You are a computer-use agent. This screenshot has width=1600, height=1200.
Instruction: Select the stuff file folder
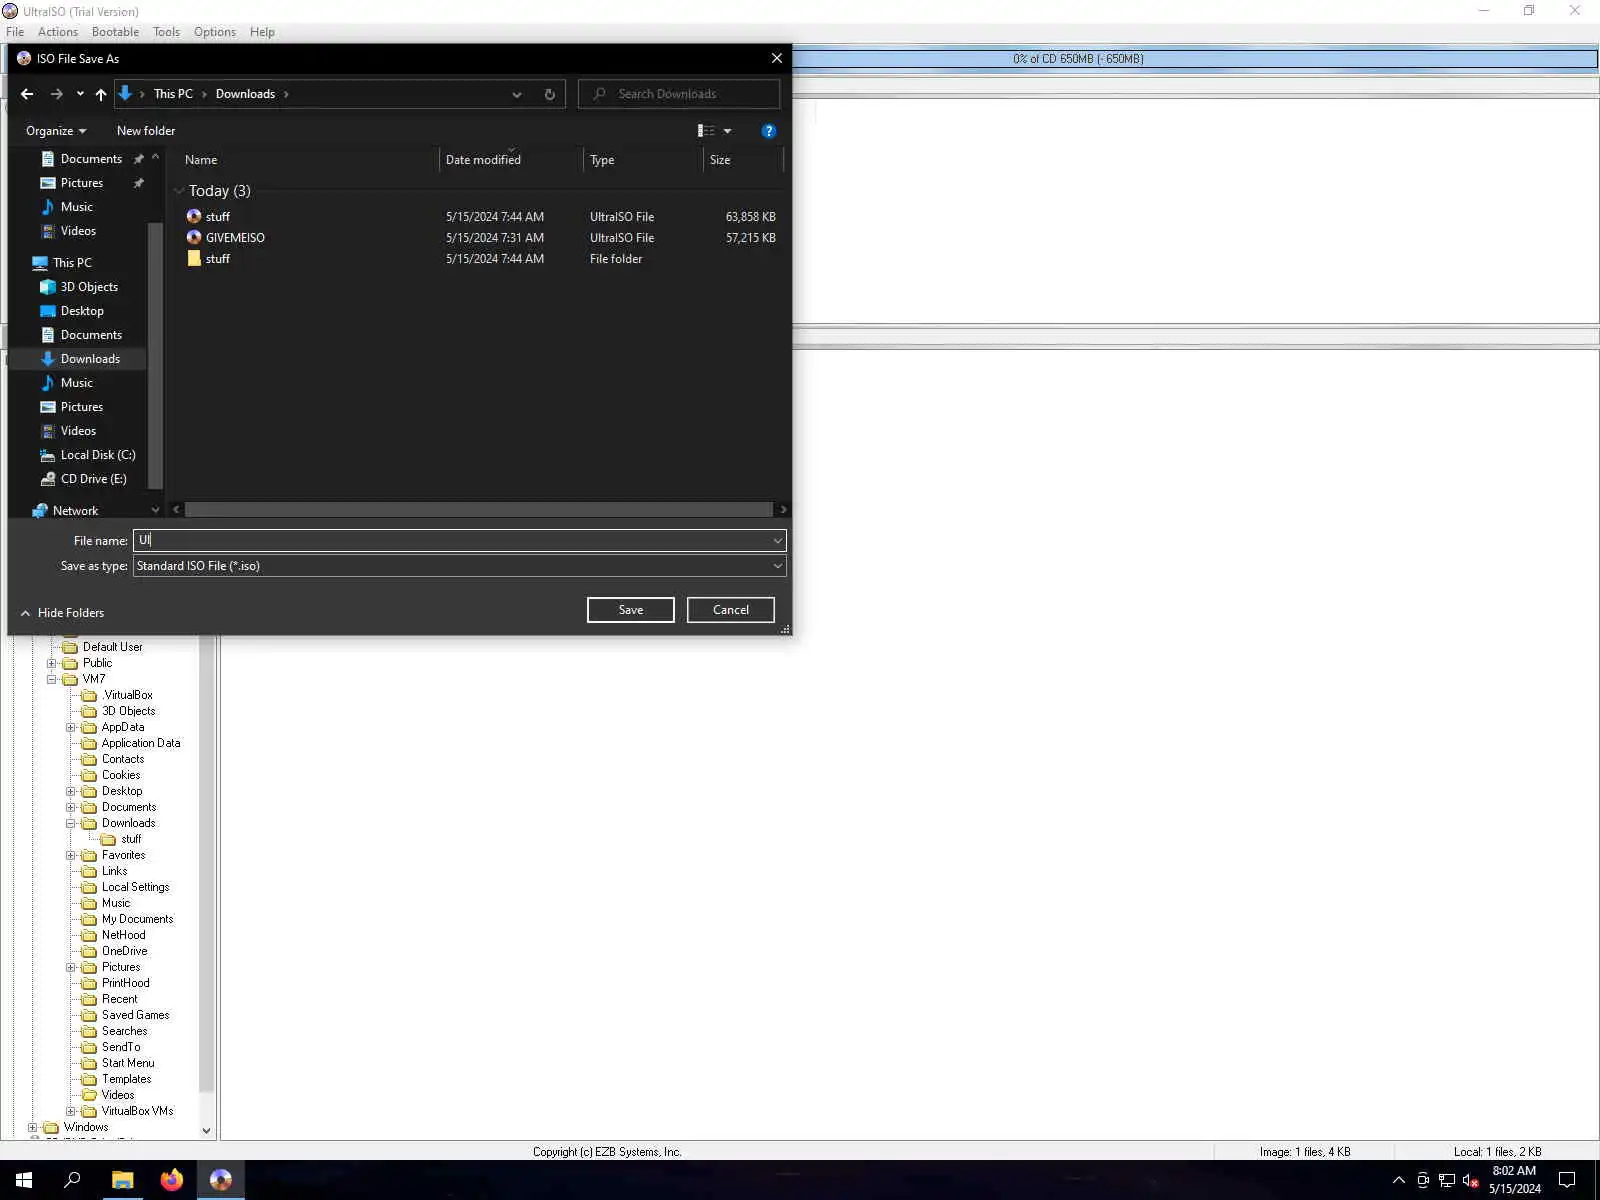[x=480, y=259]
